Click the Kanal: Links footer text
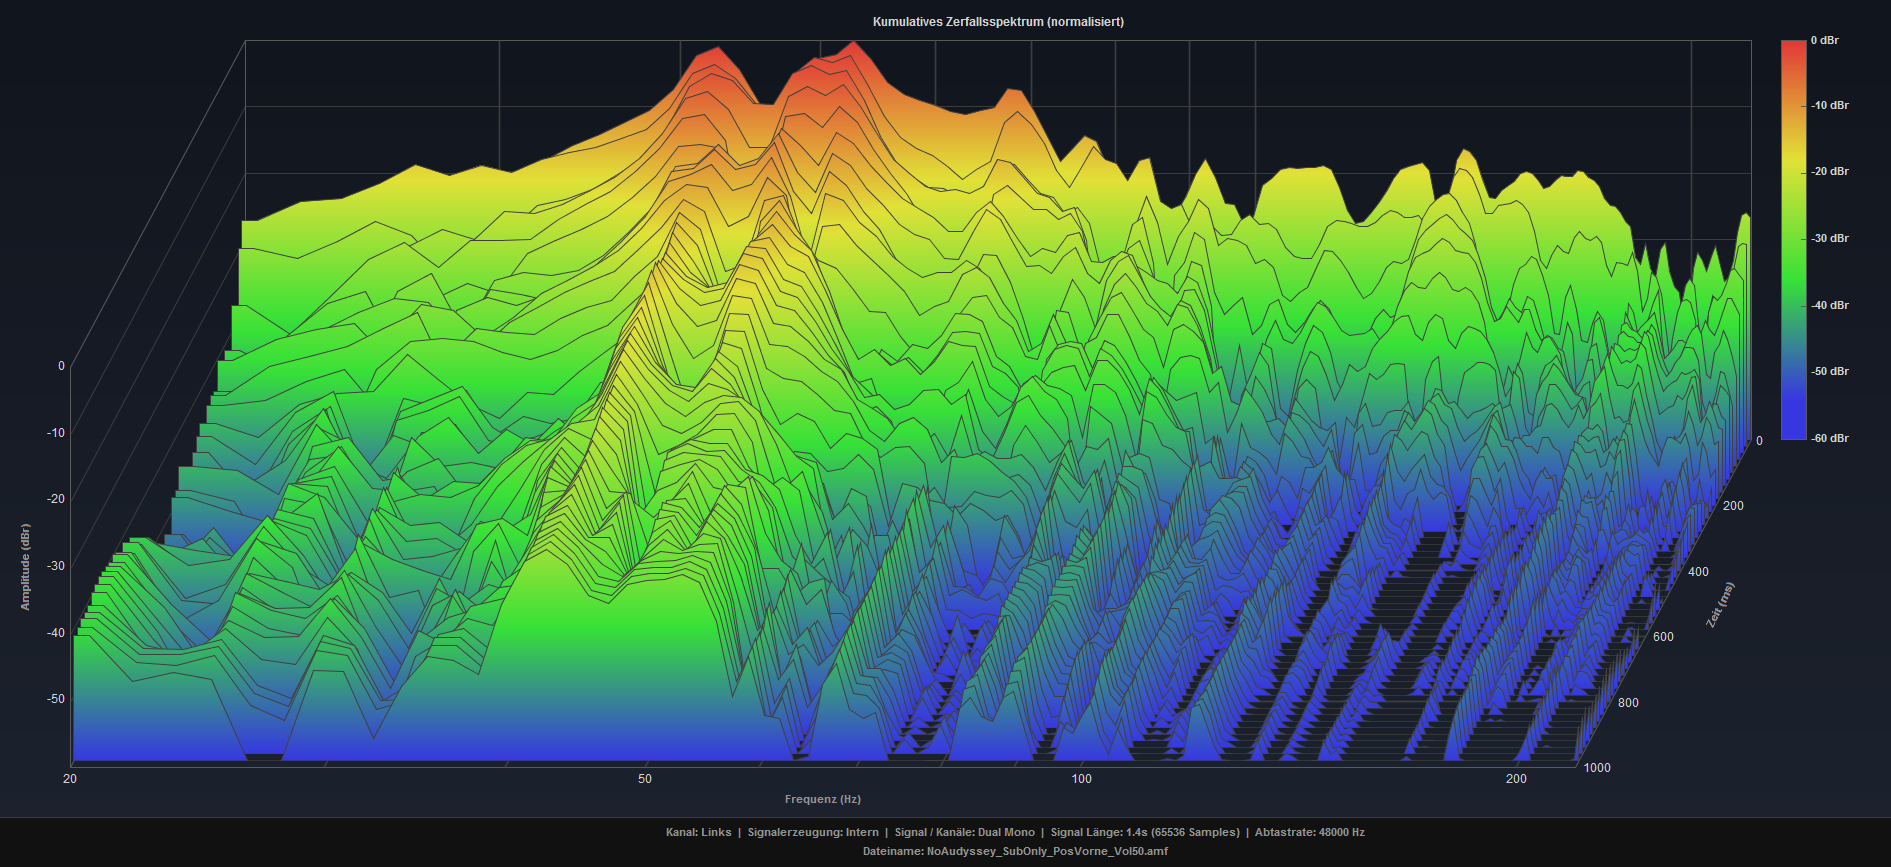The width and height of the screenshot is (1891, 867). 698,832
